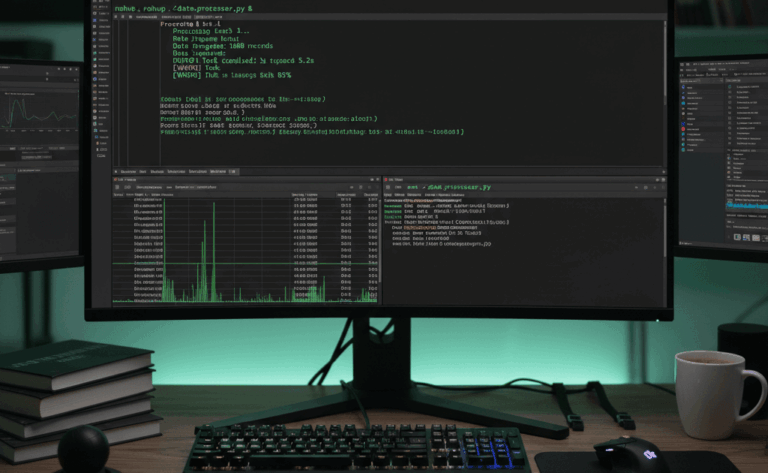Click the line graph on the left monitor
Image resolution: width=768 pixels, height=473 pixels.
(x=39, y=113)
